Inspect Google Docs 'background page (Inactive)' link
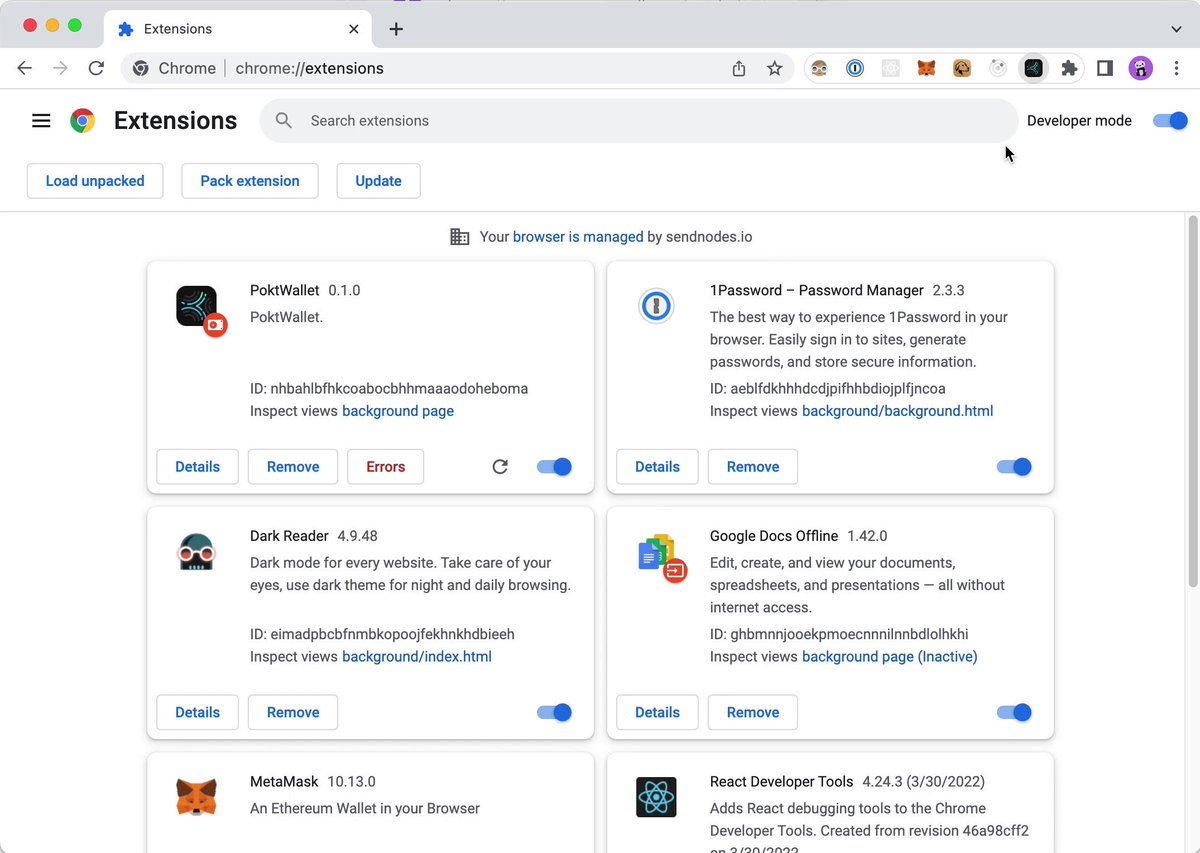1200x853 pixels. point(890,657)
